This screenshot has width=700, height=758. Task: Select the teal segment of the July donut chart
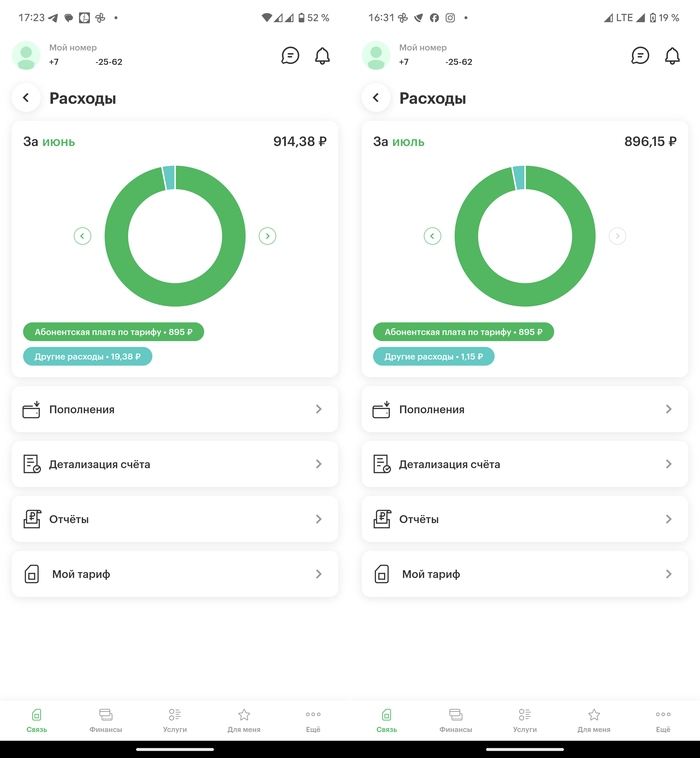[x=518, y=177]
